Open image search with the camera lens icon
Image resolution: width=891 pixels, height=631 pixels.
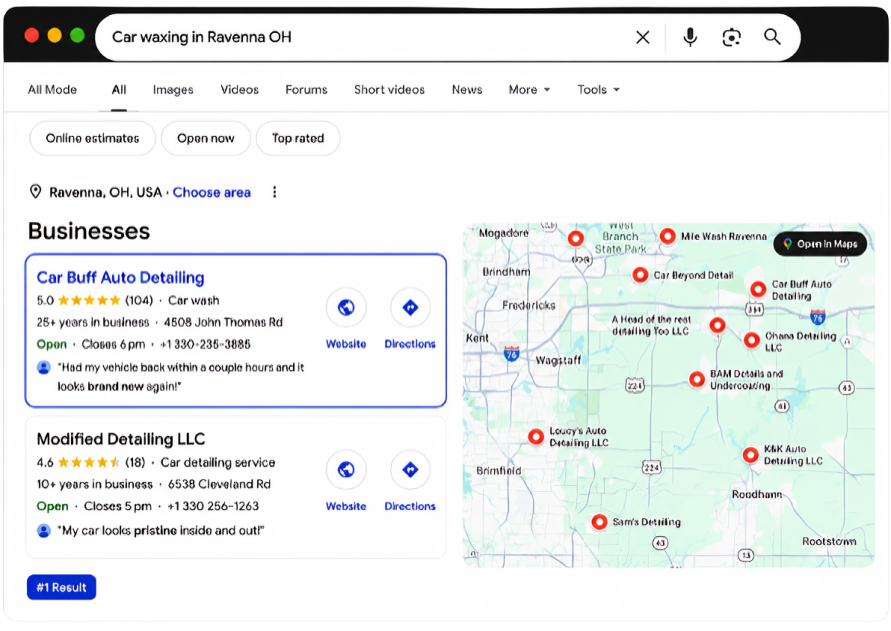point(731,38)
